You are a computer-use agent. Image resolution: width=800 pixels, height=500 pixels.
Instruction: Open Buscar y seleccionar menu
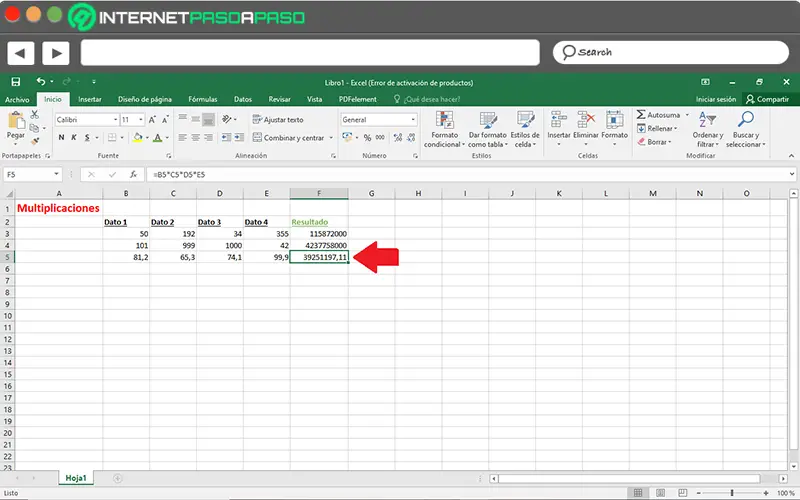746,130
